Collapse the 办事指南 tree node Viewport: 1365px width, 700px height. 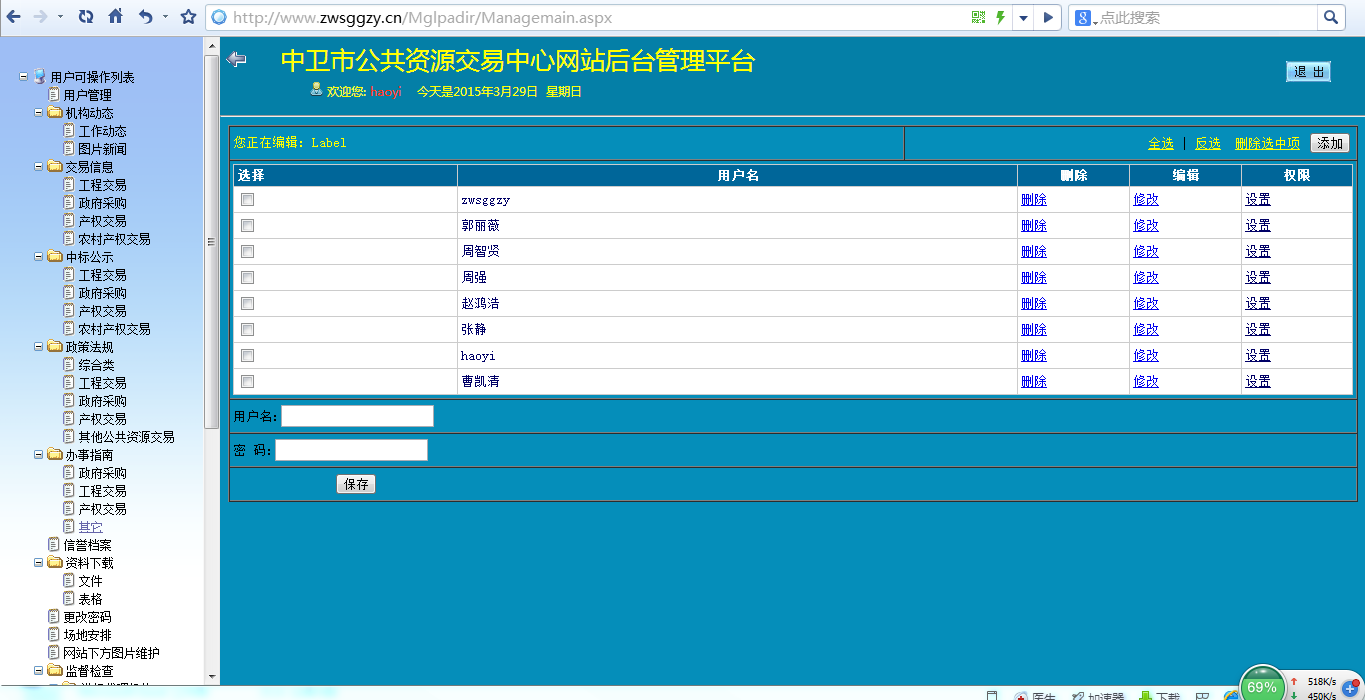pos(39,455)
